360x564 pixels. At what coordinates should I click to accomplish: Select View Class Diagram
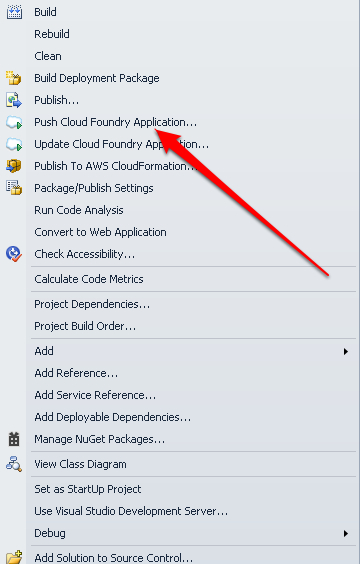coord(80,464)
